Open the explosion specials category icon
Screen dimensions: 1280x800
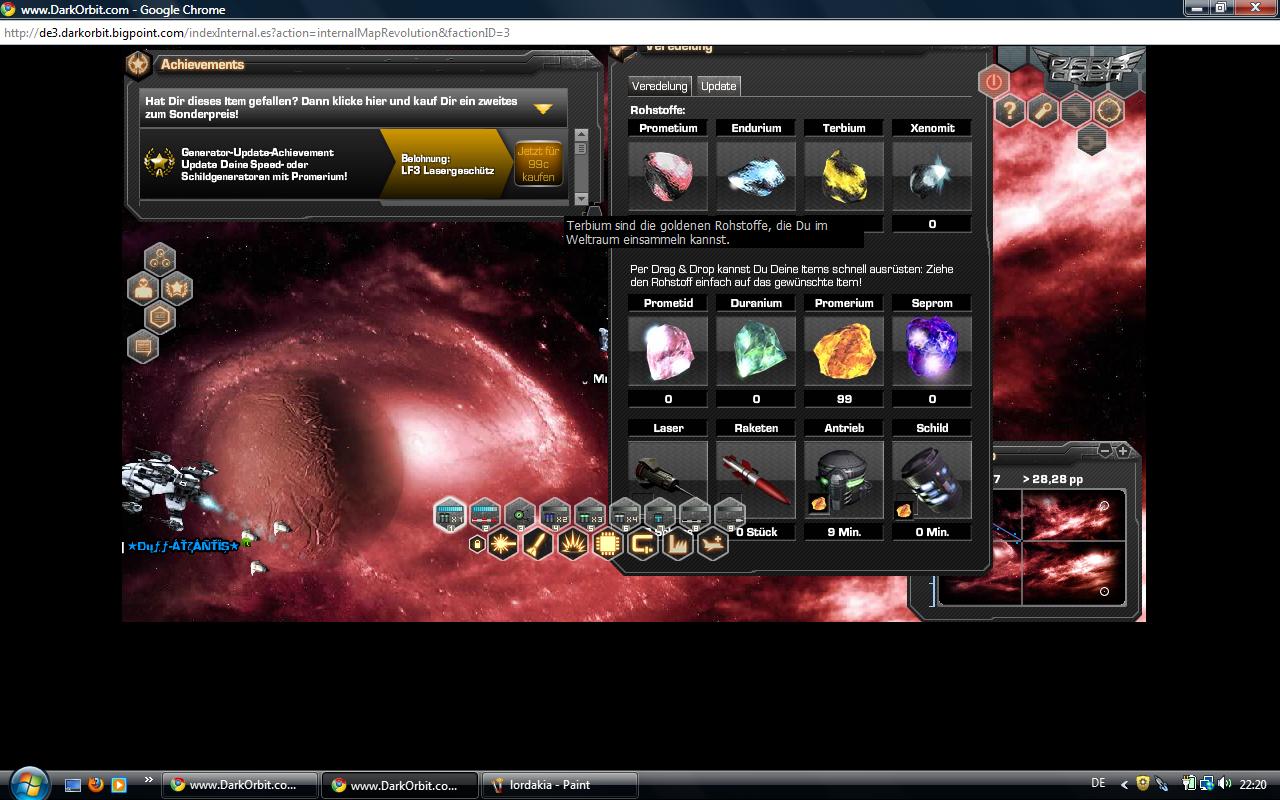click(x=573, y=545)
